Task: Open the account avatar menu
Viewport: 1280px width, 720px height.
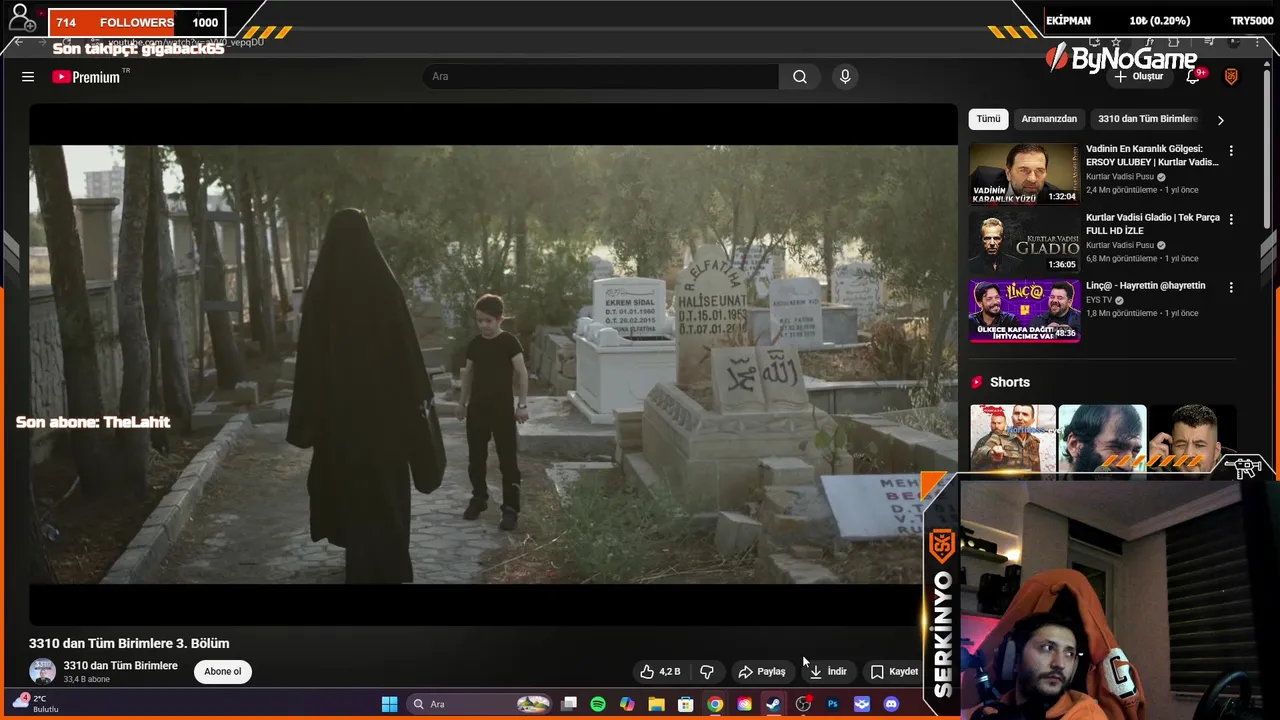Action: (1231, 77)
